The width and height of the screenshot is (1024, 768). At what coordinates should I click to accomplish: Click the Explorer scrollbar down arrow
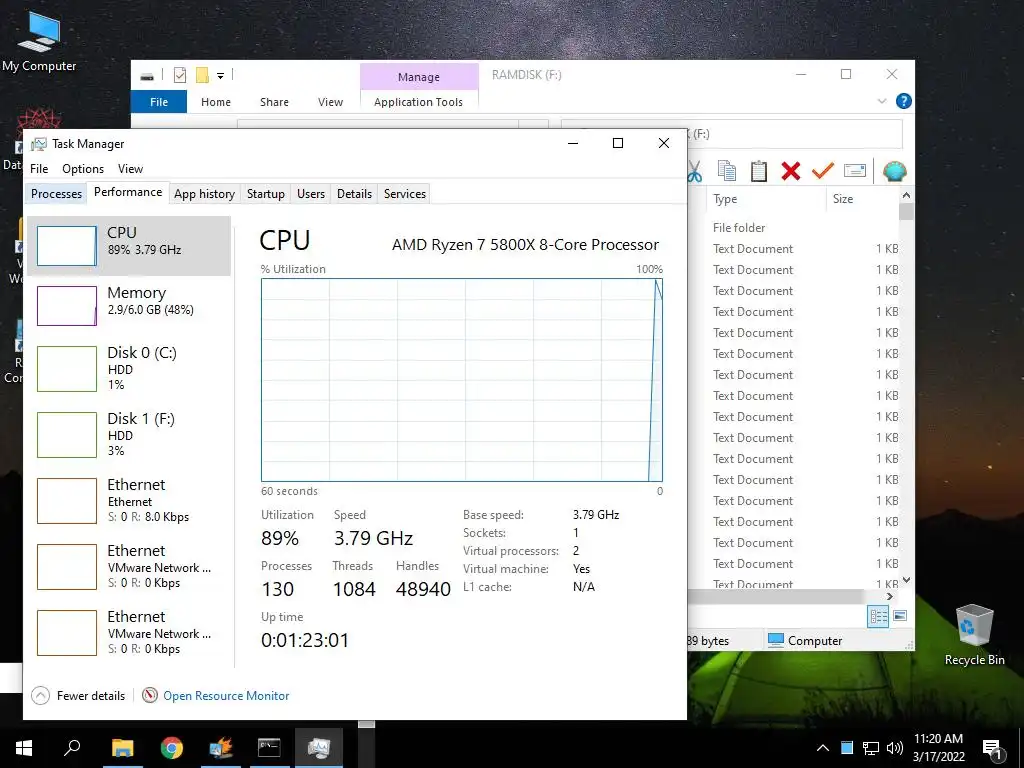(906, 580)
